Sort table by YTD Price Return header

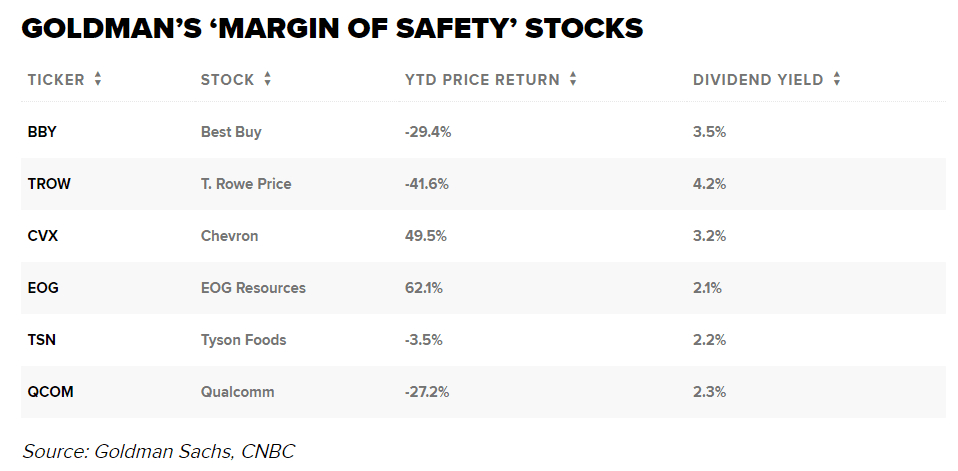[482, 80]
